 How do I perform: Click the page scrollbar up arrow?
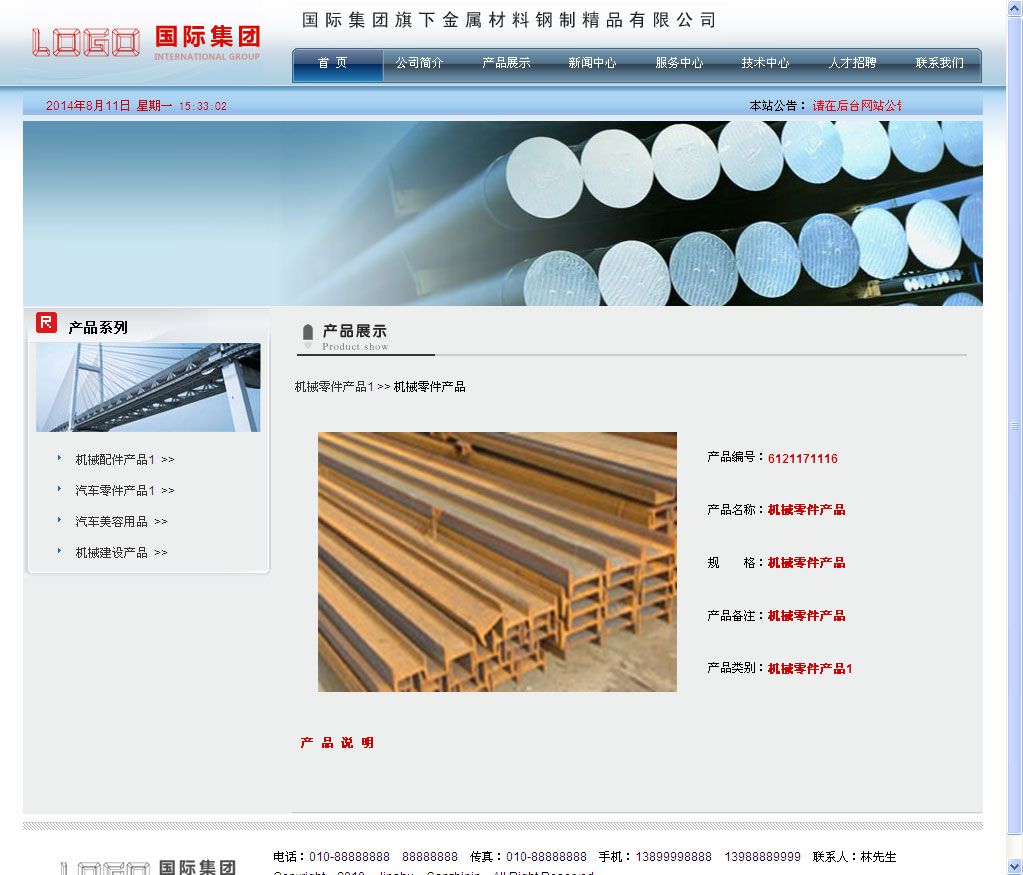(1015, 7)
